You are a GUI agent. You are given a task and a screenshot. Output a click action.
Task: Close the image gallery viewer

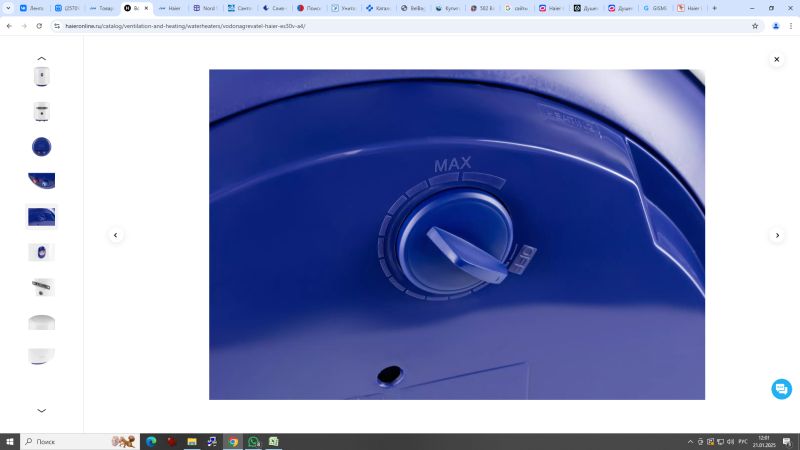pos(776,60)
